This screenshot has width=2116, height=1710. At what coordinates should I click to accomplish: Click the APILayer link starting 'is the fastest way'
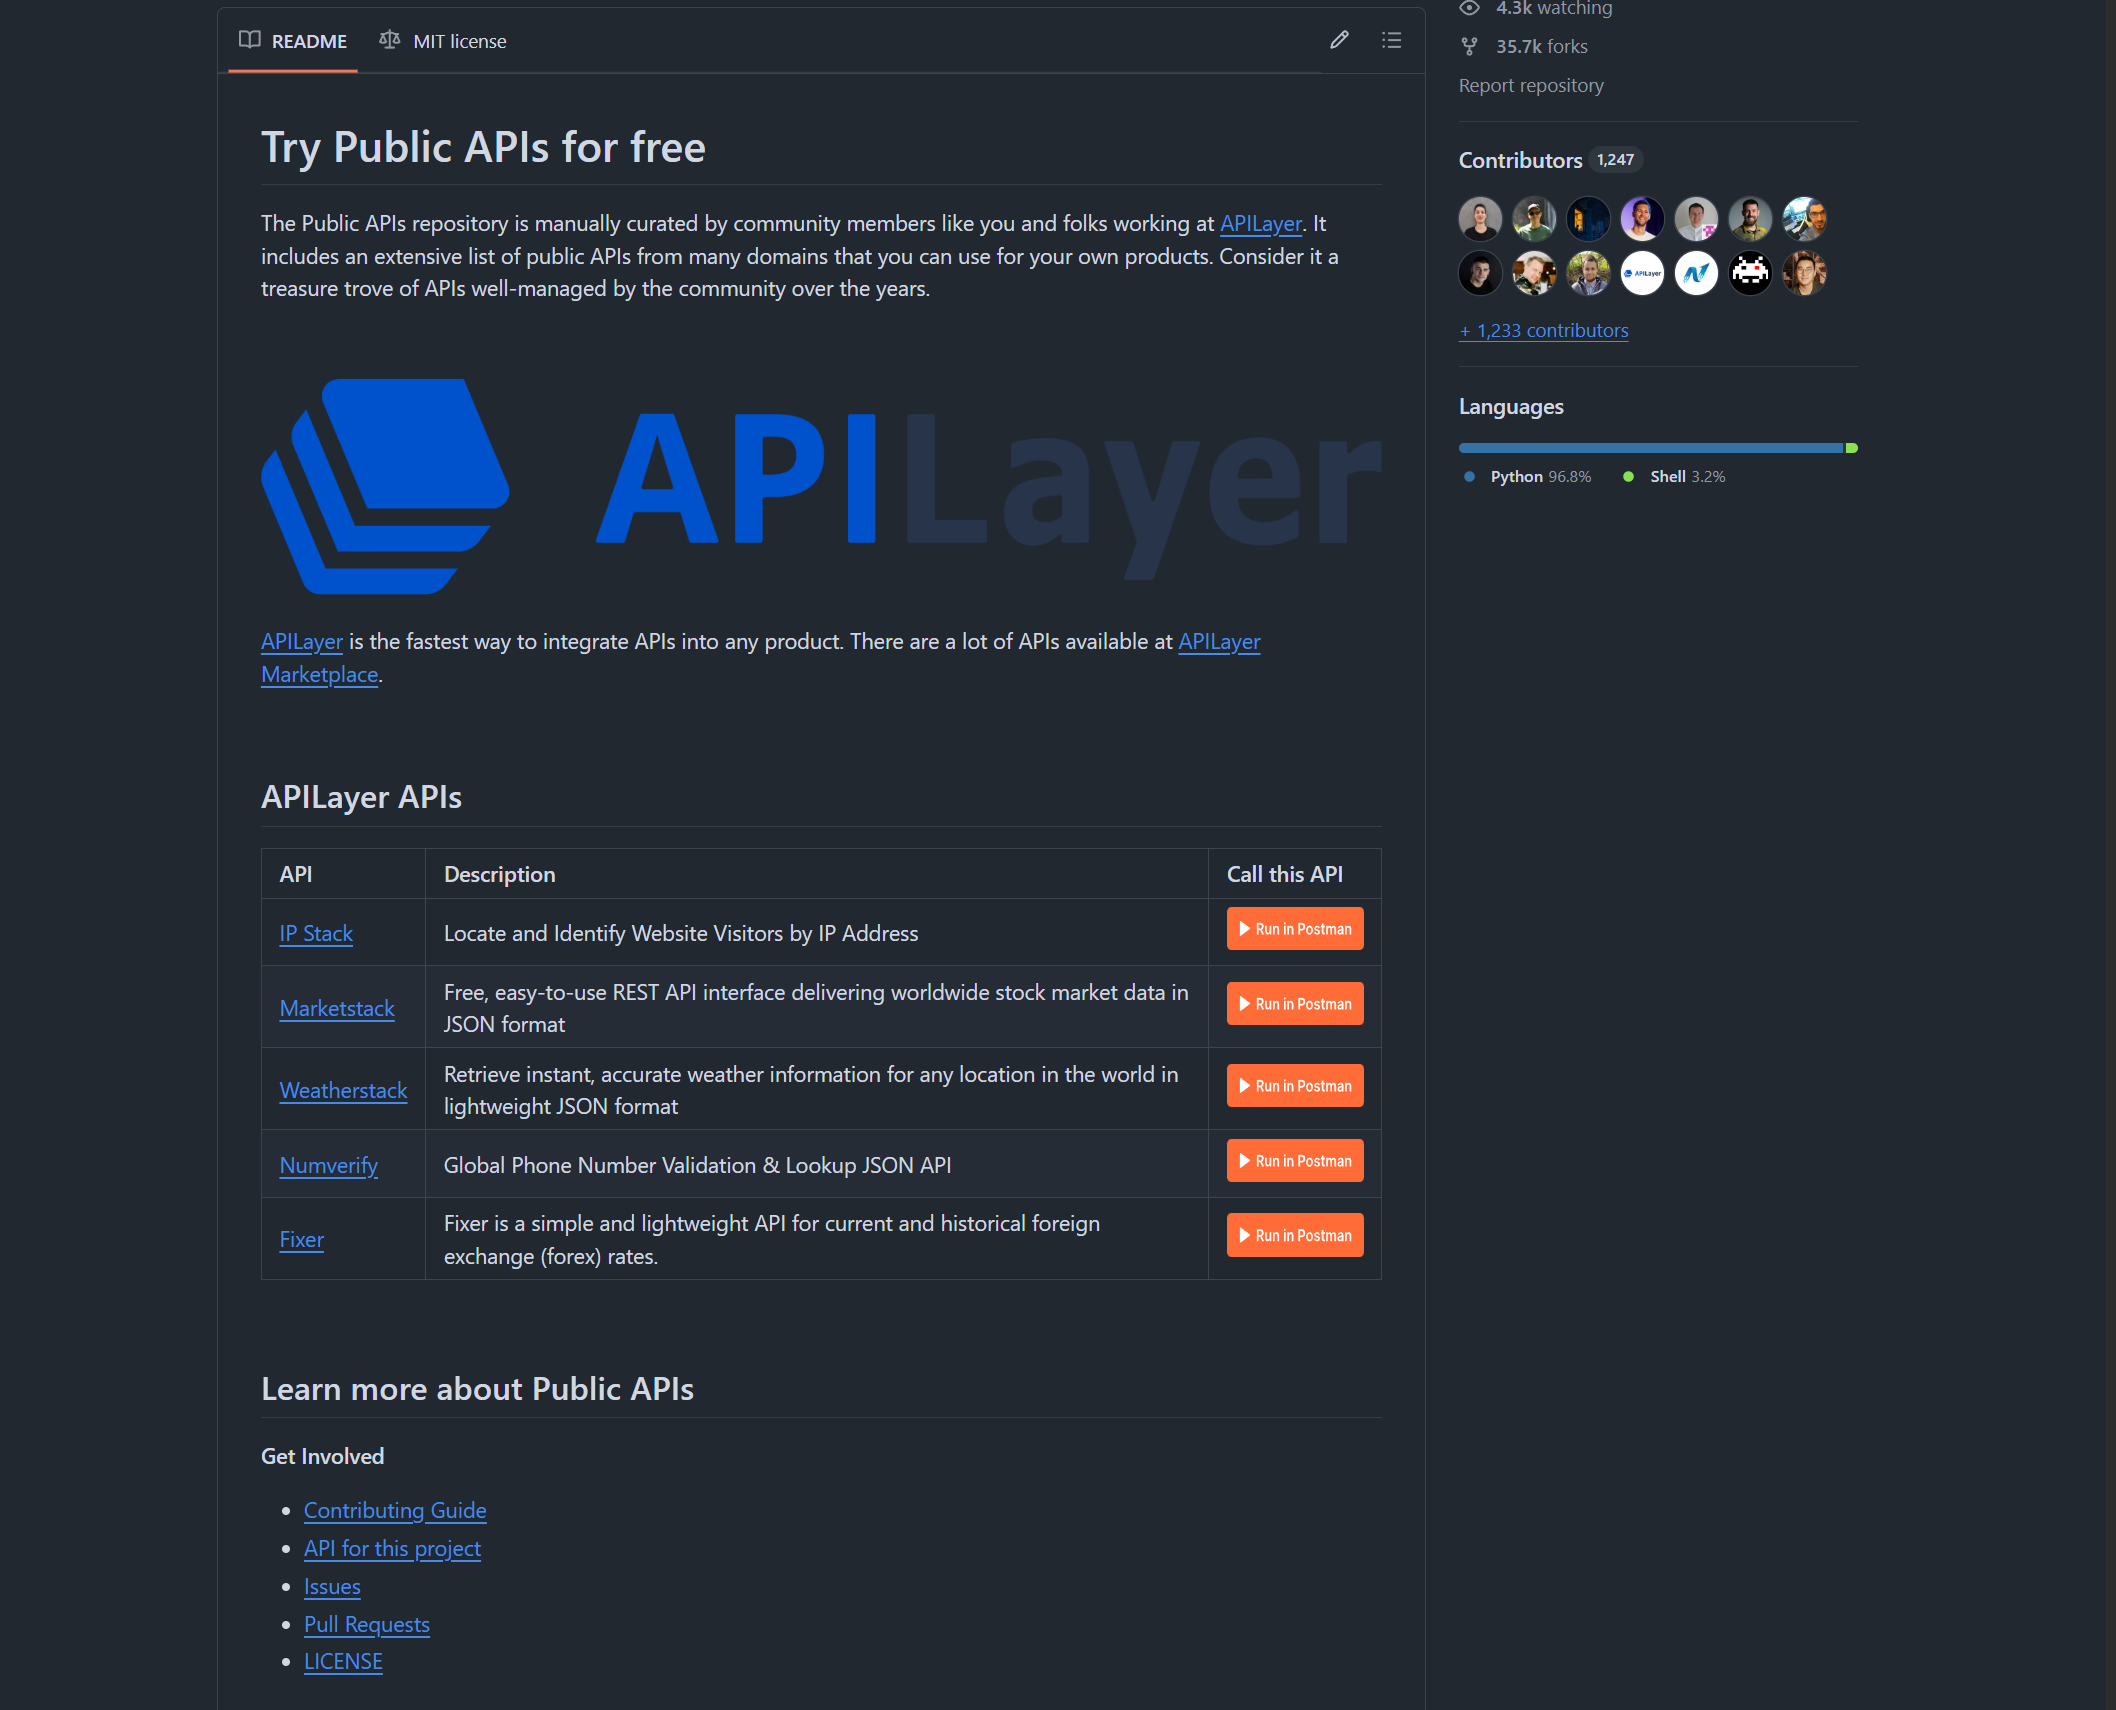point(301,642)
